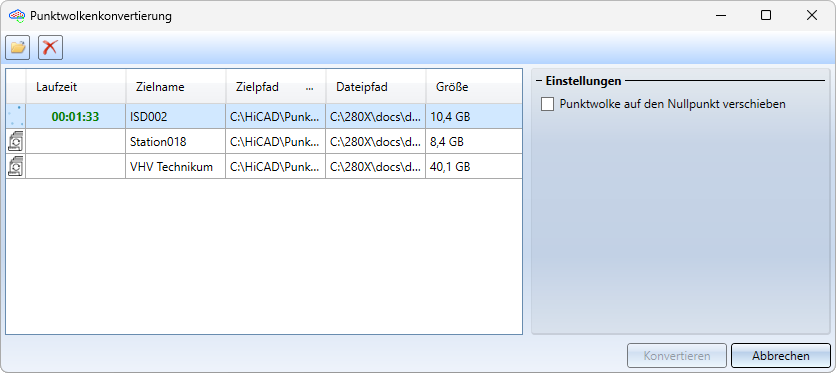The height and width of the screenshot is (373, 836).
Task: Click the Dateipfad column header
Action: [x=376, y=87]
